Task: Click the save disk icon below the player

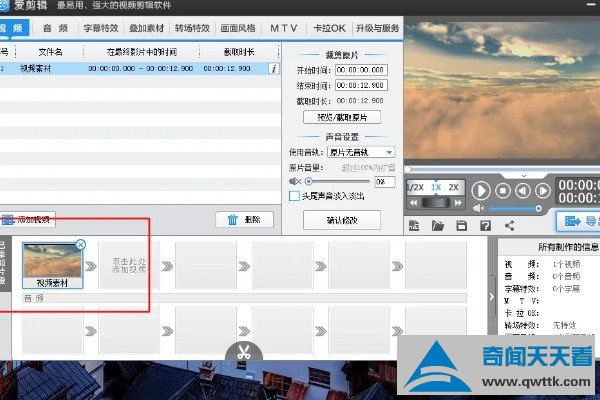Action: coord(461,225)
